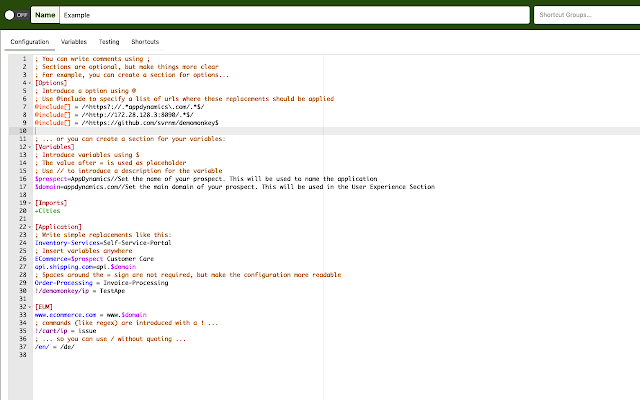The height and width of the screenshot is (400, 640).
Task: Click the !/demomonkey/ip = TestApe line
Action: click(80, 291)
